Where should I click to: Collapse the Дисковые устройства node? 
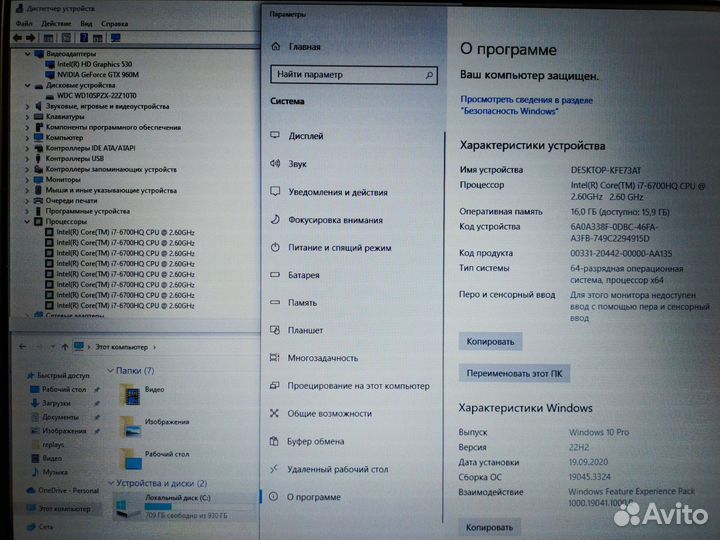pos(28,85)
